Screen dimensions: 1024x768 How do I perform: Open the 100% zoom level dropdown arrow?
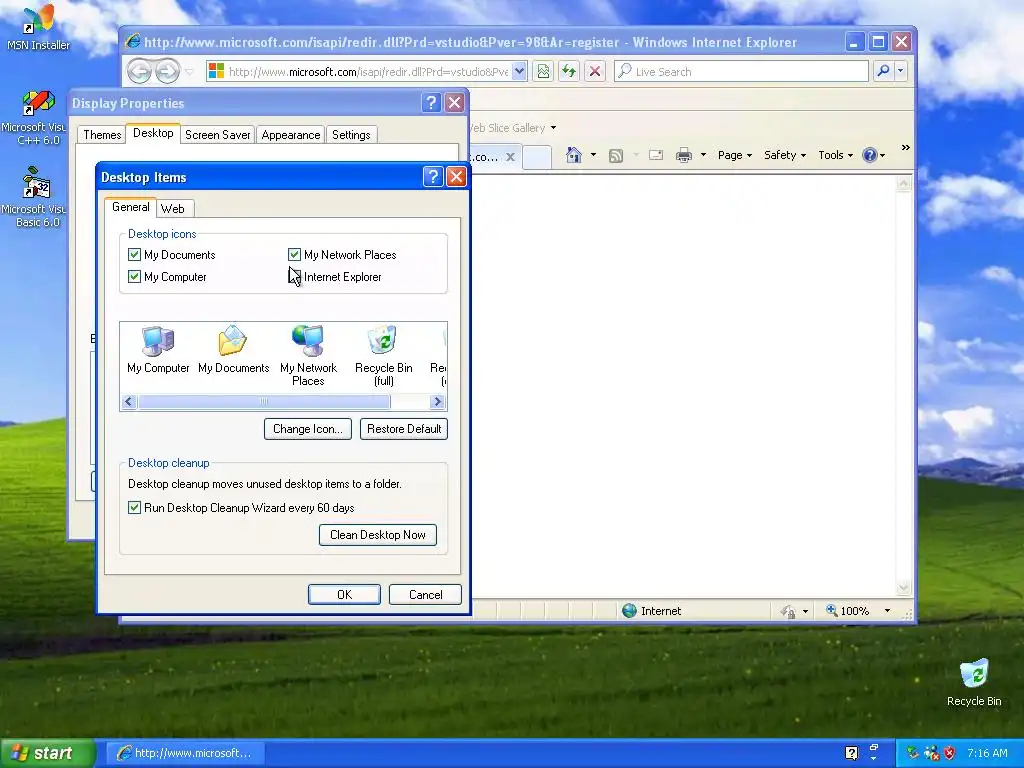887,611
